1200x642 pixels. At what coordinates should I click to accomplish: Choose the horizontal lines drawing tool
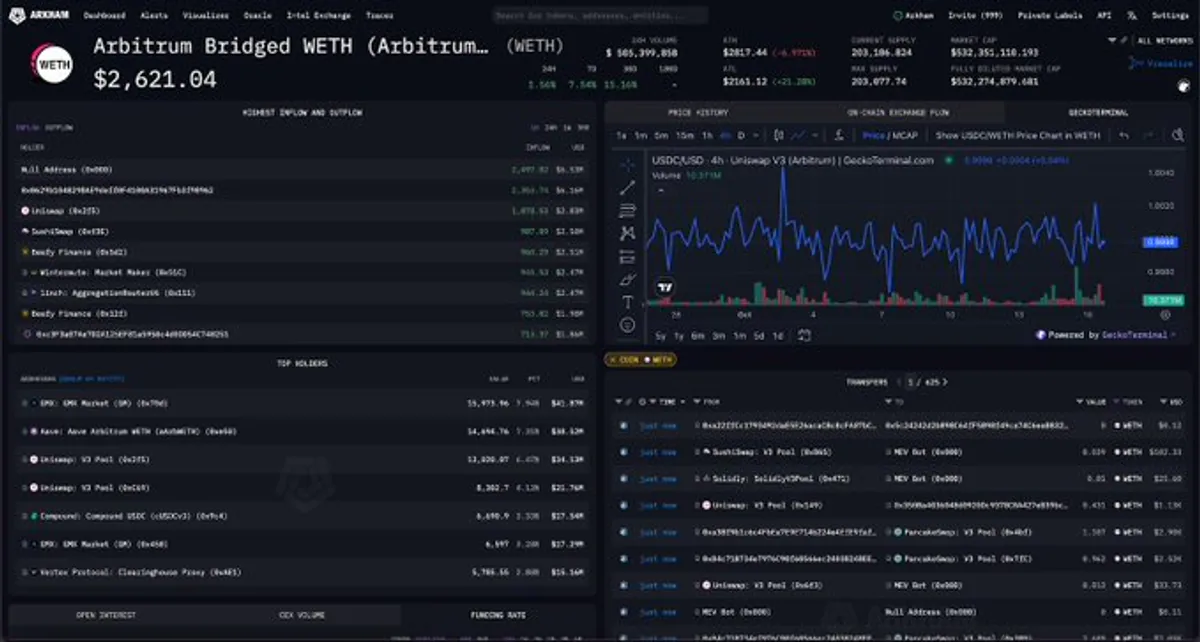(x=627, y=210)
